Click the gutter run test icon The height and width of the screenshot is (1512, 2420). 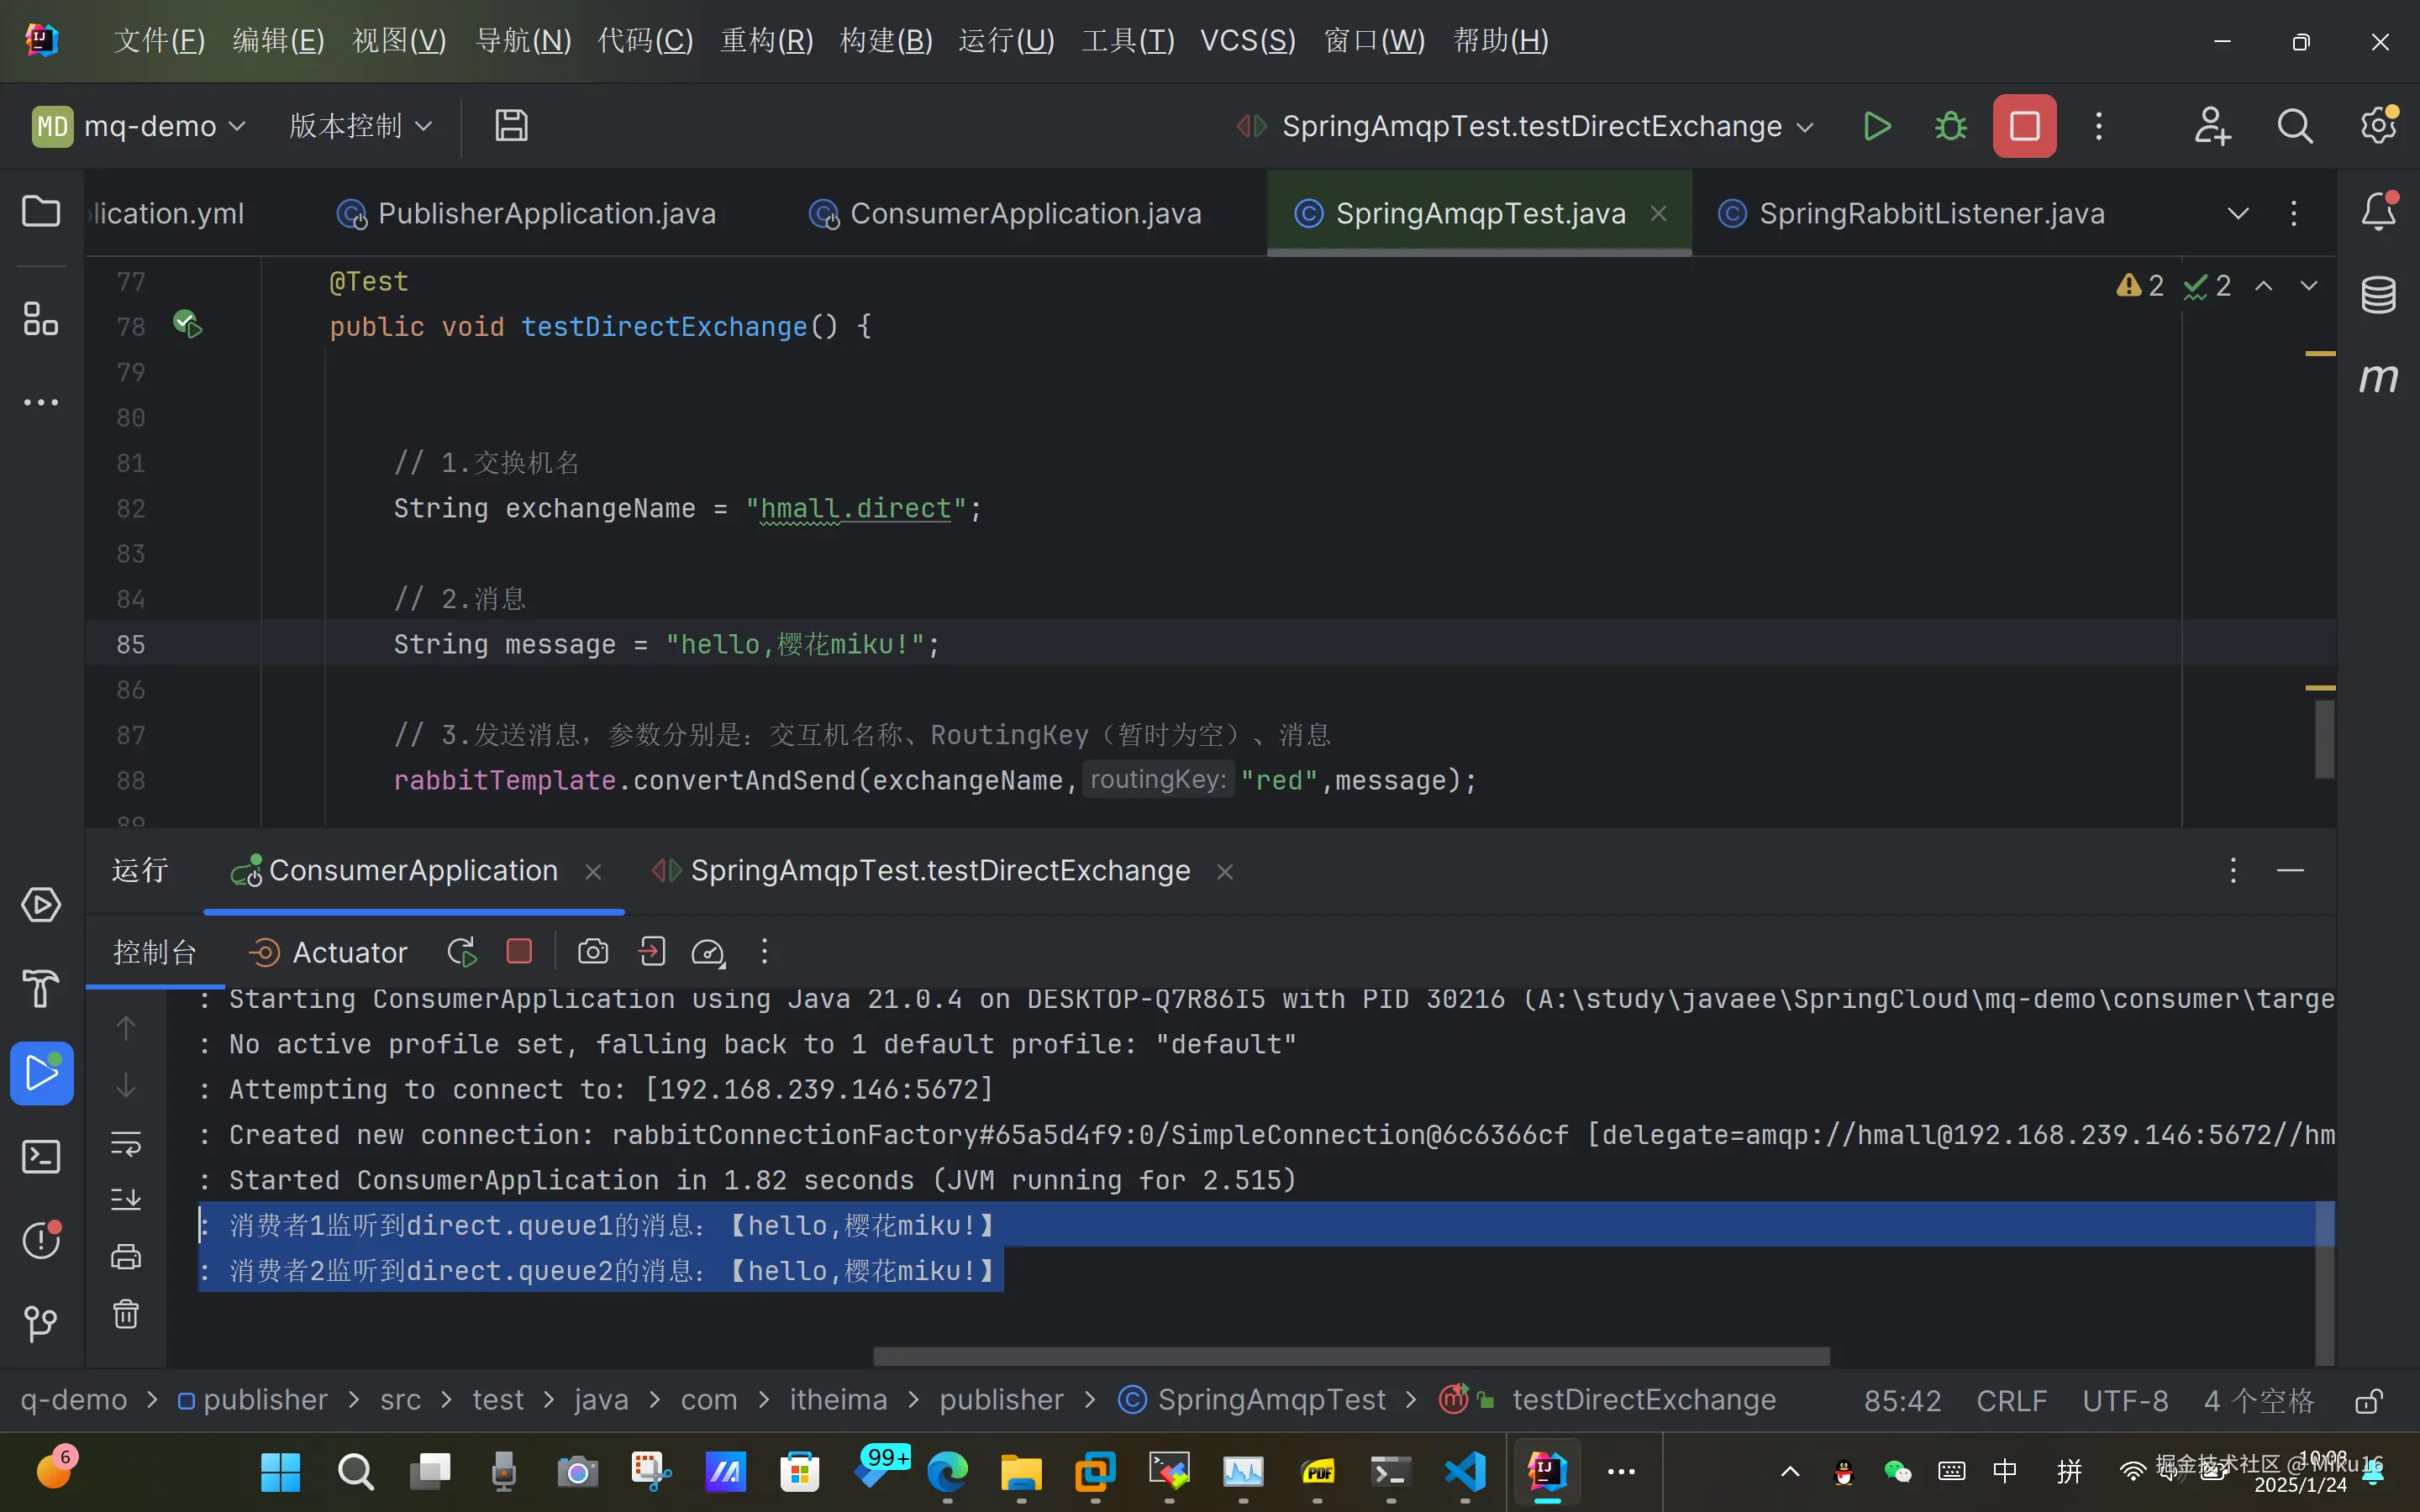coord(187,325)
